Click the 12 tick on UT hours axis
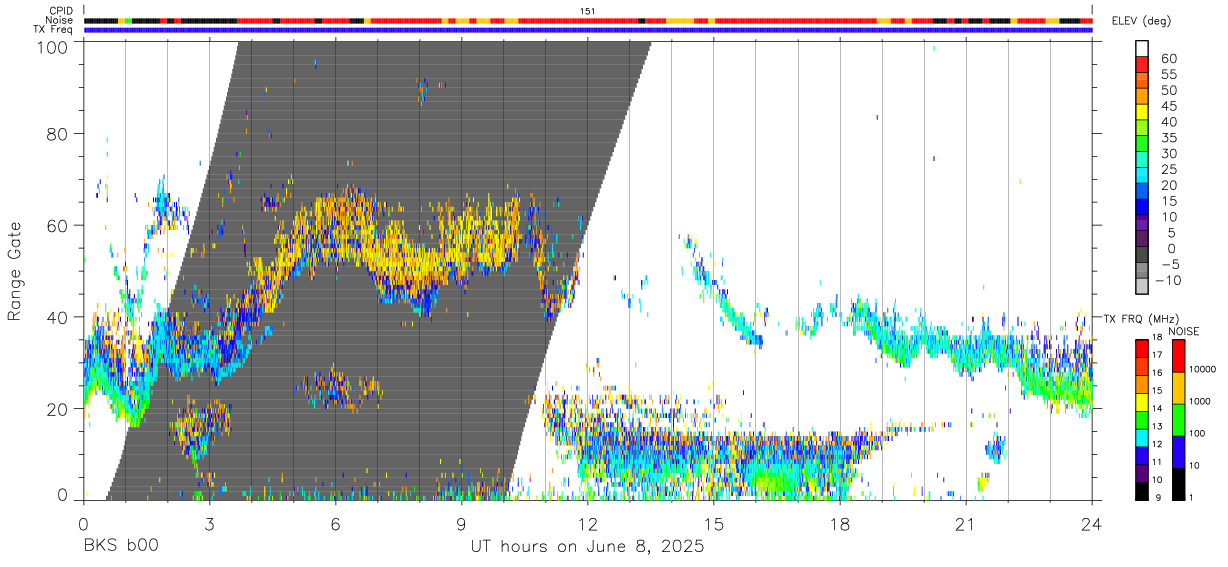The image size is (1228, 567). click(587, 524)
